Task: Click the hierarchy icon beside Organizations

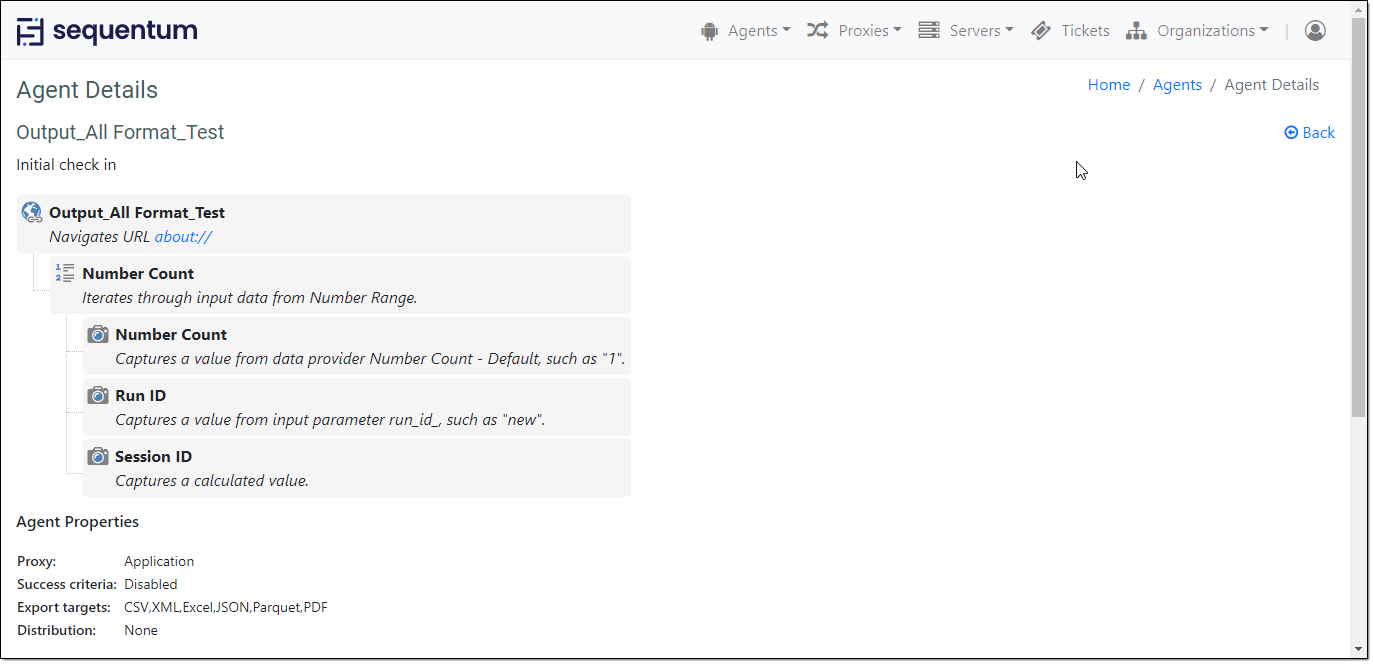Action: [x=1136, y=30]
